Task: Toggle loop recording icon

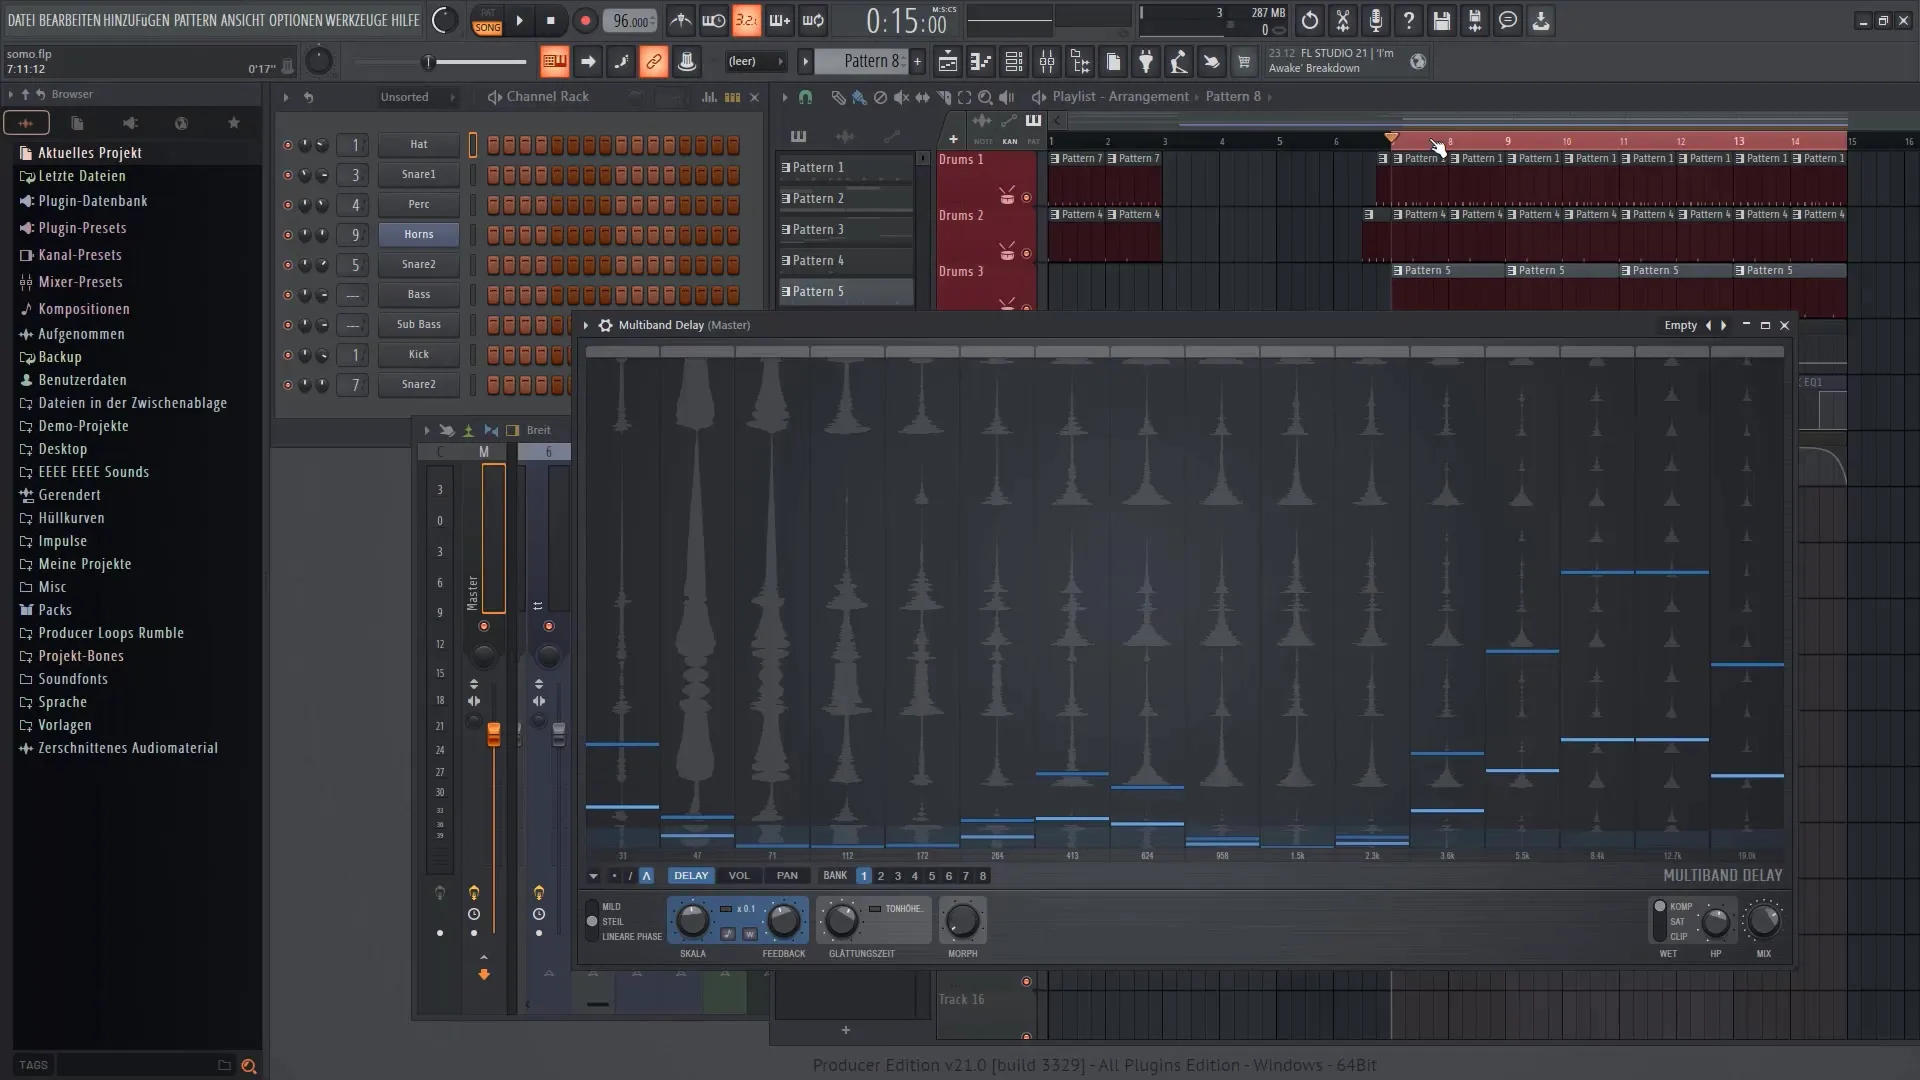Action: click(x=813, y=20)
